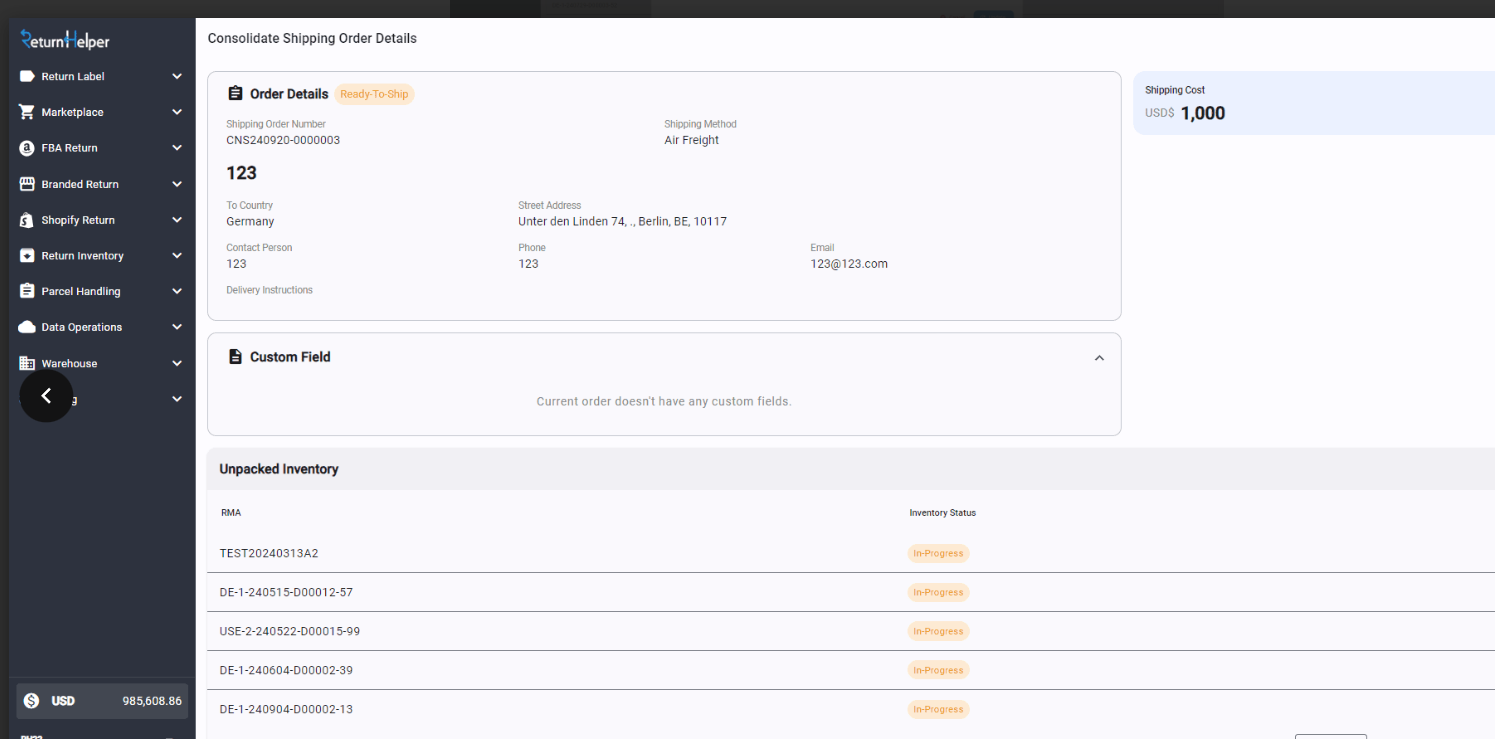Click the FBA Return Amazon icon

[x=27, y=148]
